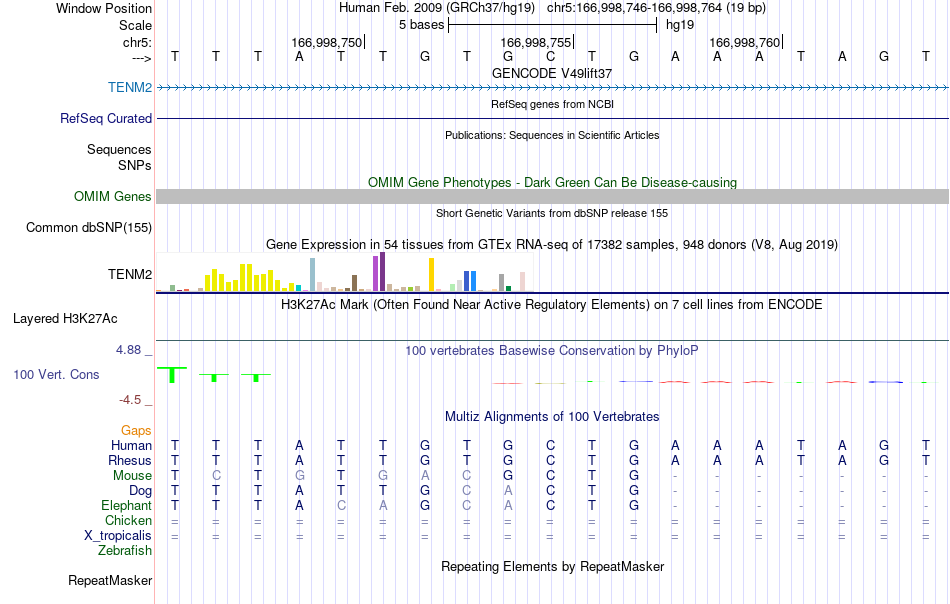Click the gray OMIM Genes bar
Screen dimensions: 950x604
click(553, 196)
